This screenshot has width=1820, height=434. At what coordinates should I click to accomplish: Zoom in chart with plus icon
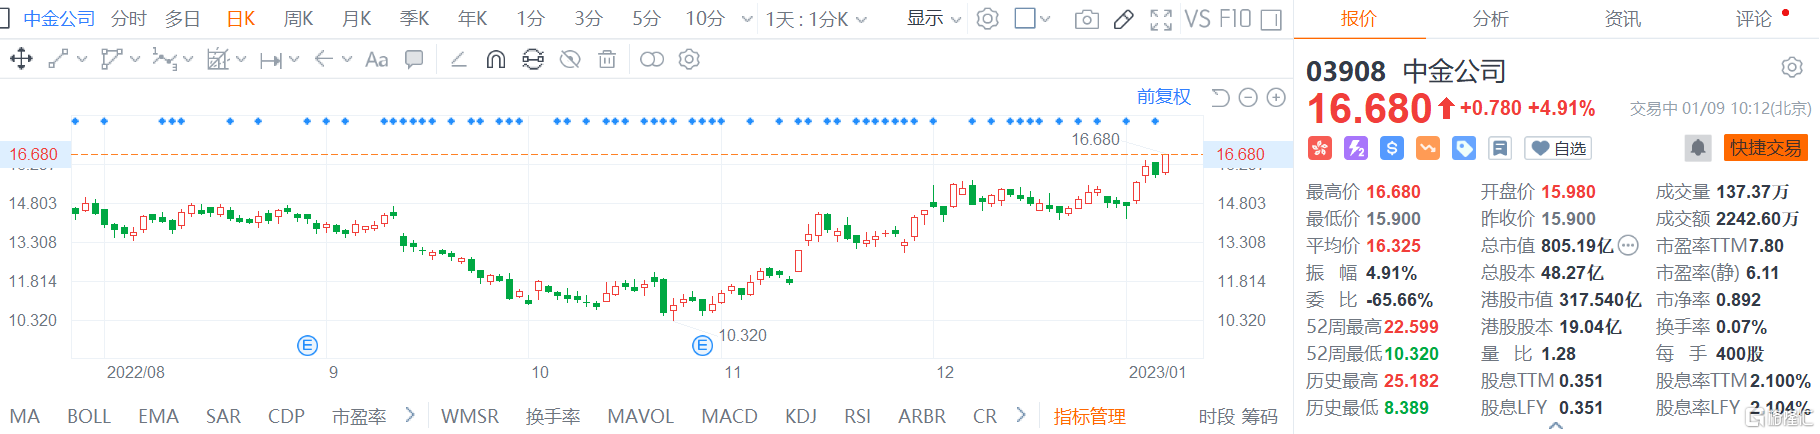(1276, 97)
